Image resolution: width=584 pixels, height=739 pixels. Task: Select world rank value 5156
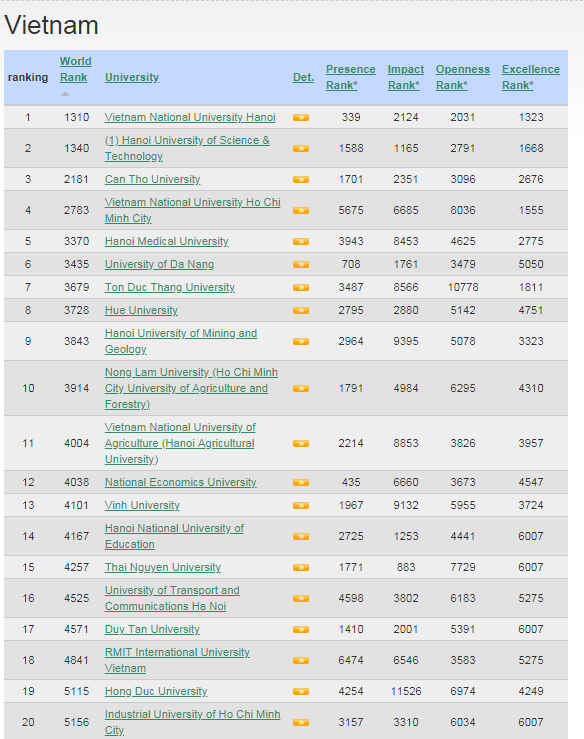pyautogui.click(x=76, y=723)
